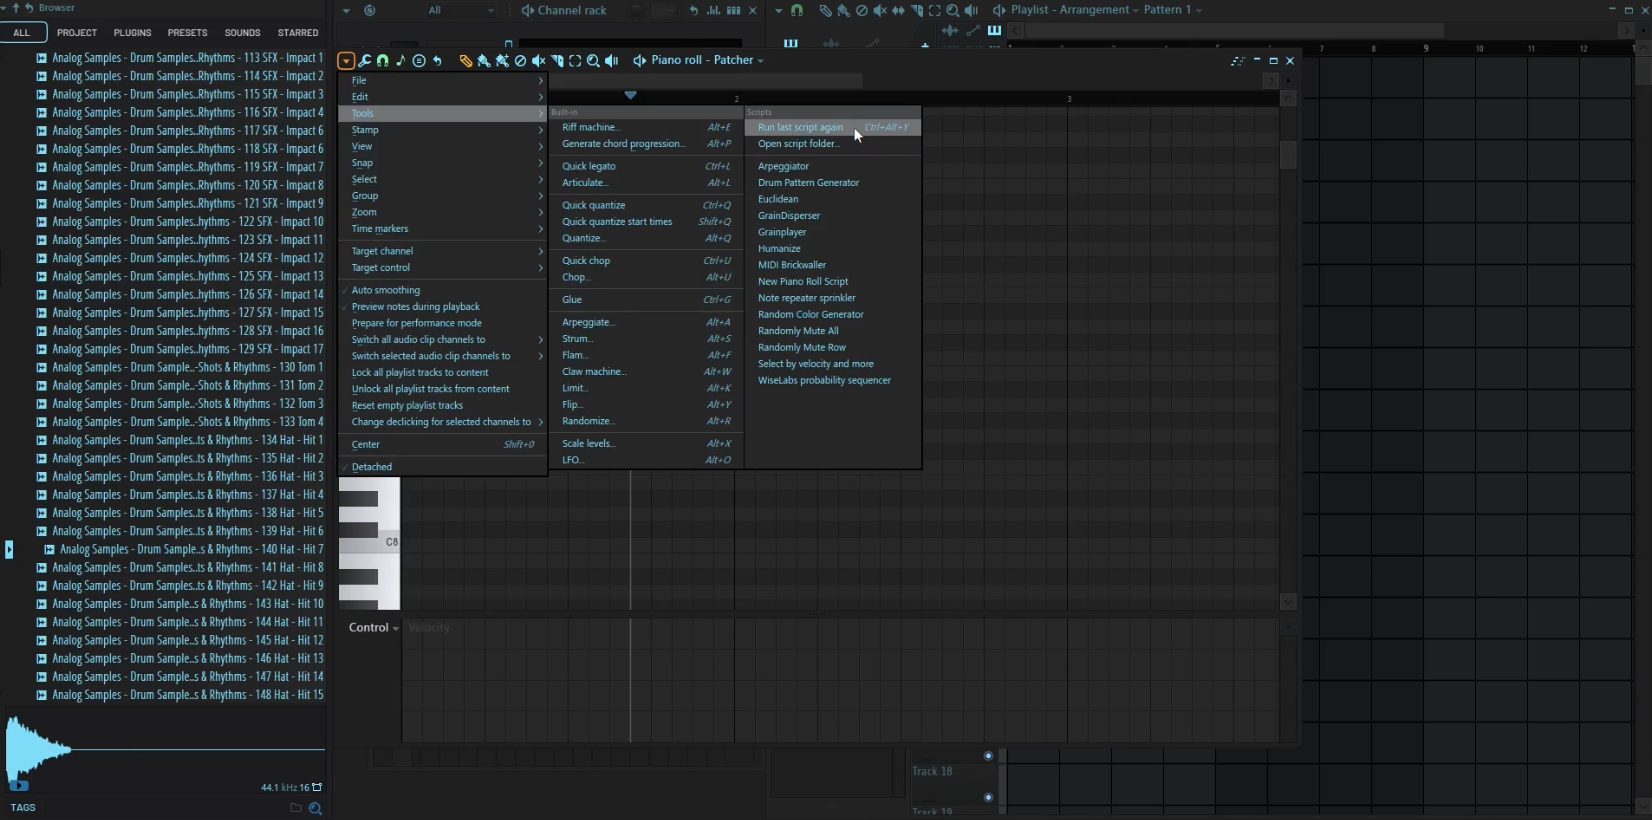Click the snap magnet icon in Piano roll toolbar
The width and height of the screenshot is (1652, 820).
pos(383,61)
